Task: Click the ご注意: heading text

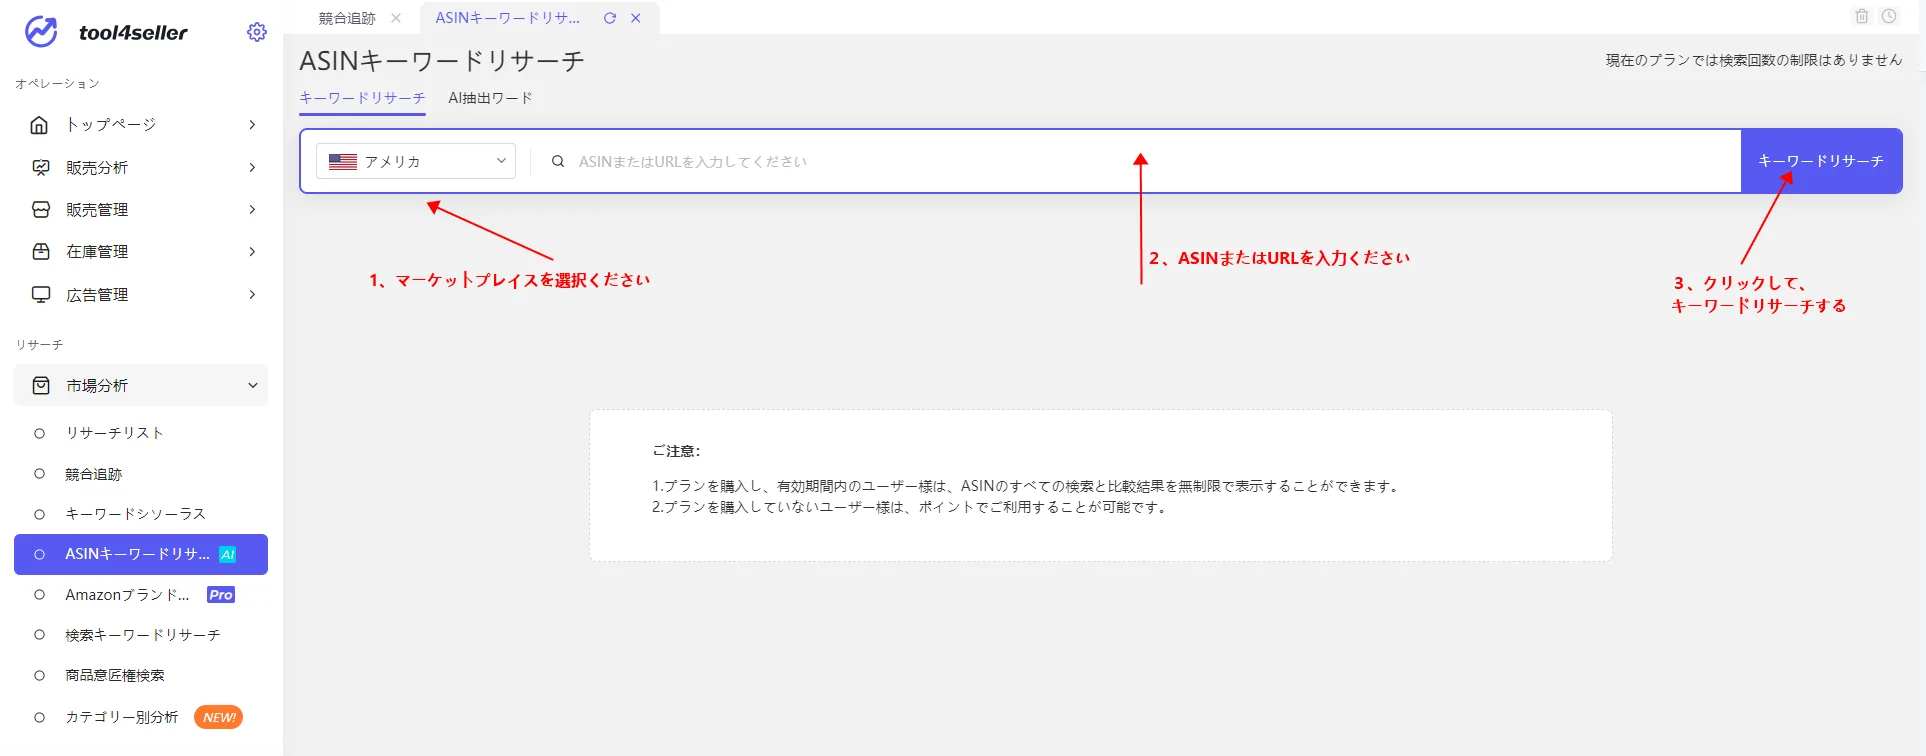Action: (x=676, y=451)
